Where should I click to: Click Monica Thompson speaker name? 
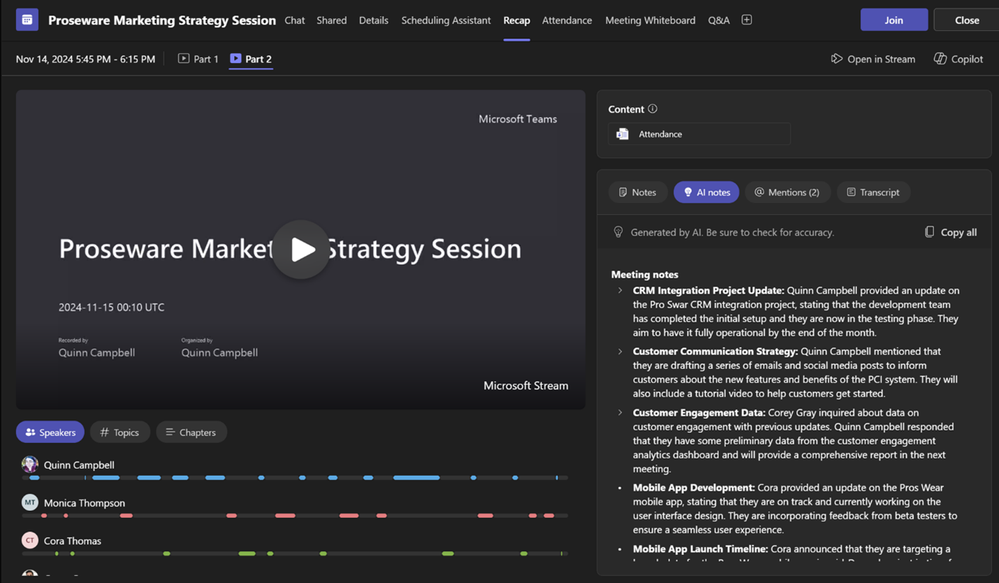84,503
